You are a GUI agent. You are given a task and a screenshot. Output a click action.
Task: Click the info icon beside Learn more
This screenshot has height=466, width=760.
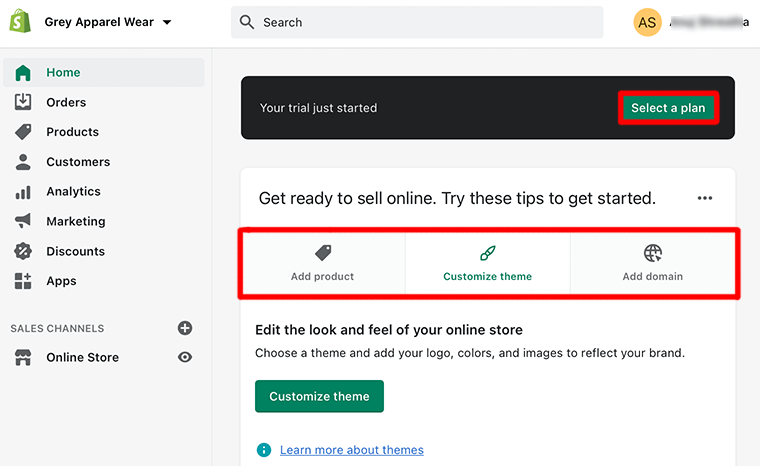coord(264,450)
